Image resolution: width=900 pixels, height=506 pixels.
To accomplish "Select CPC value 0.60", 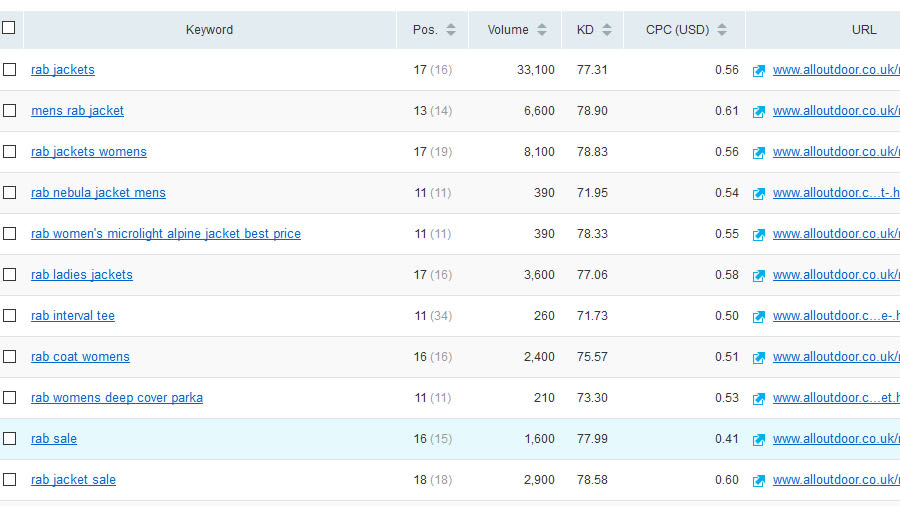I will tap(727, 480).
